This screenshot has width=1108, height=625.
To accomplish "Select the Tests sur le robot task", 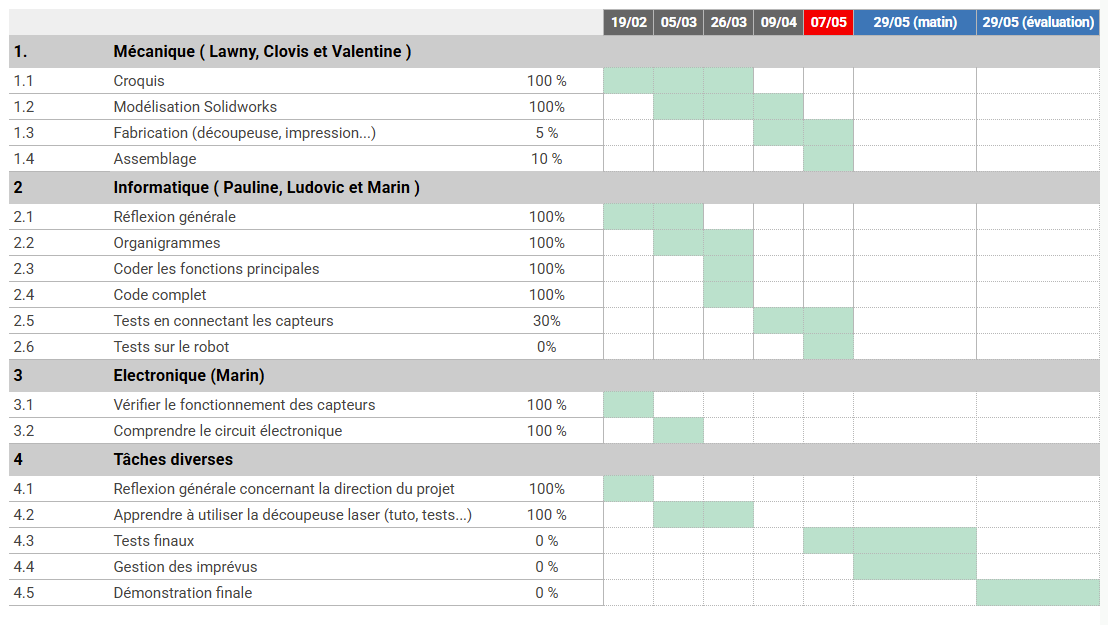I will 171,347.
